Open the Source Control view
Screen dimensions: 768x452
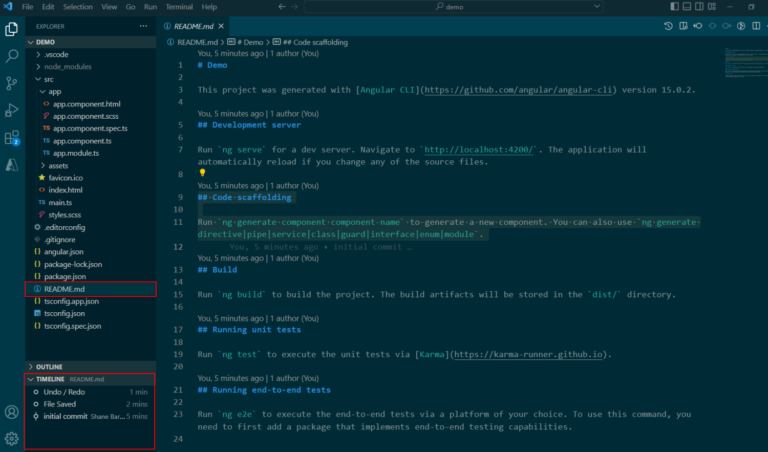pyautogui.click(x=12, y=83)
